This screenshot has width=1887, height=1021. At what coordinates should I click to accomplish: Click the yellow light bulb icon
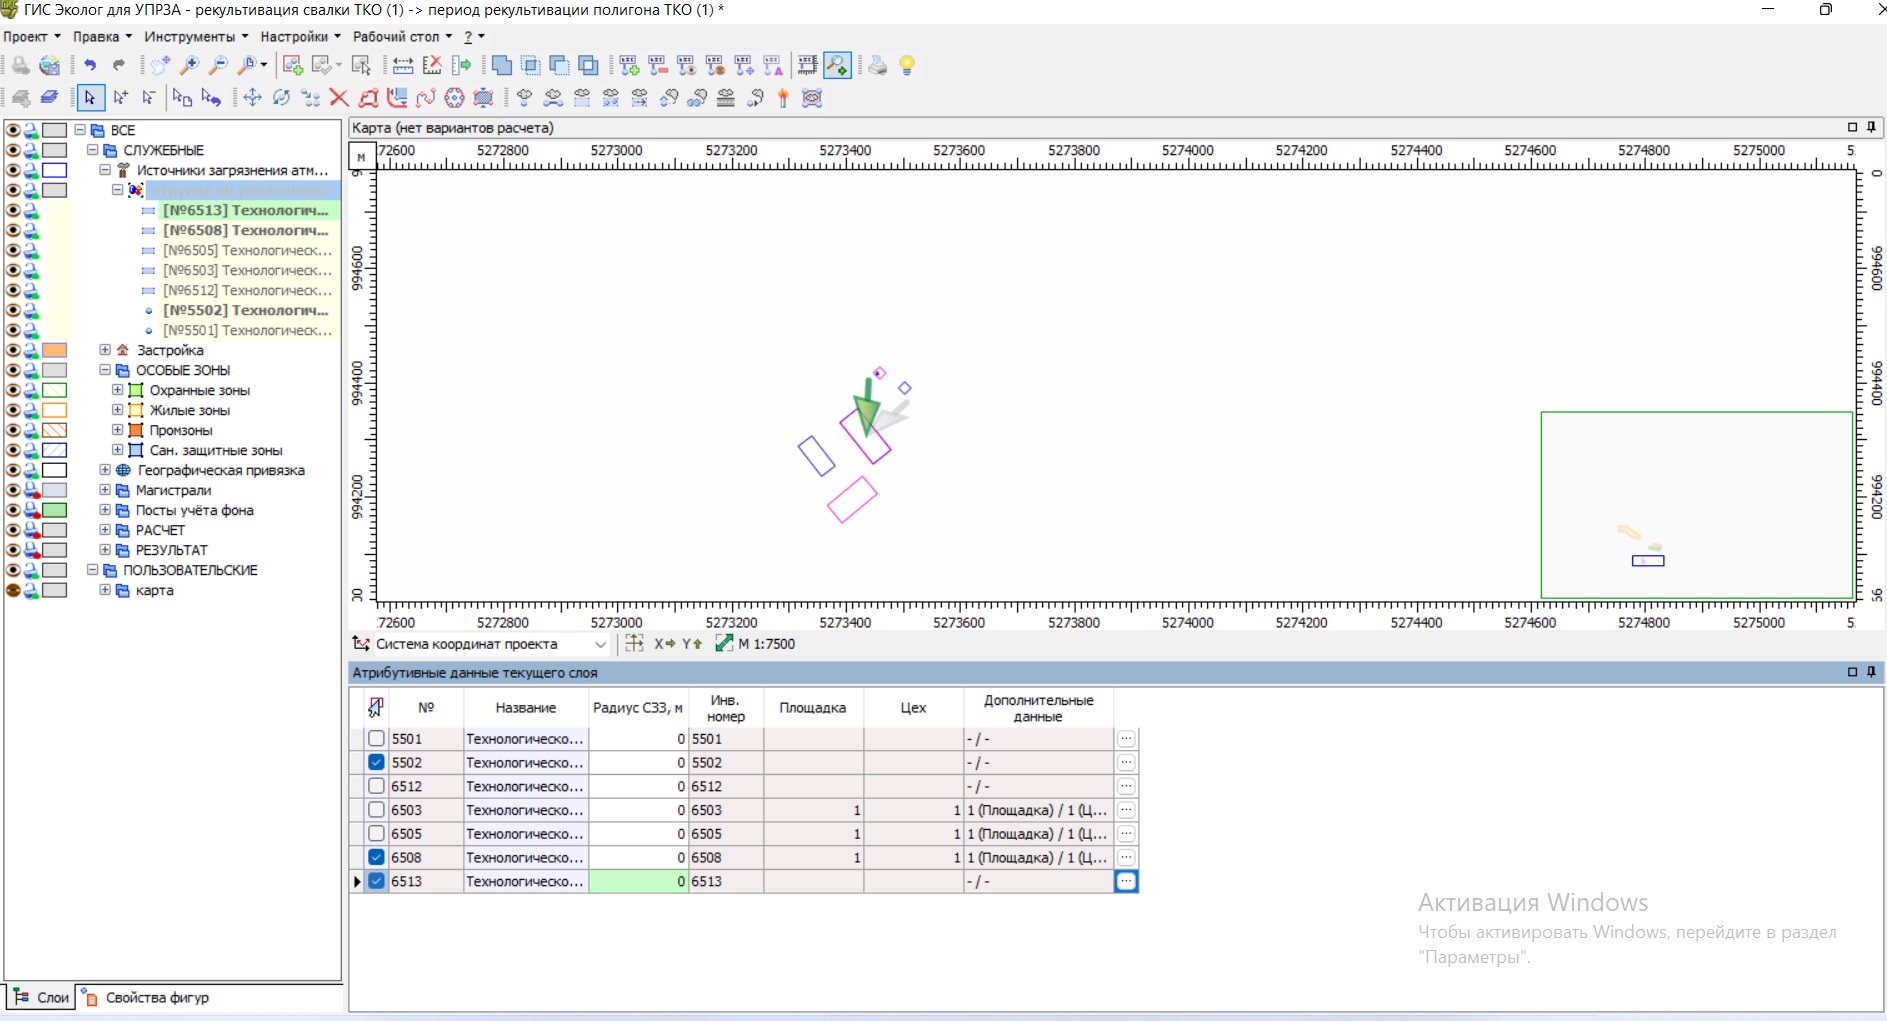click(907, 66)
